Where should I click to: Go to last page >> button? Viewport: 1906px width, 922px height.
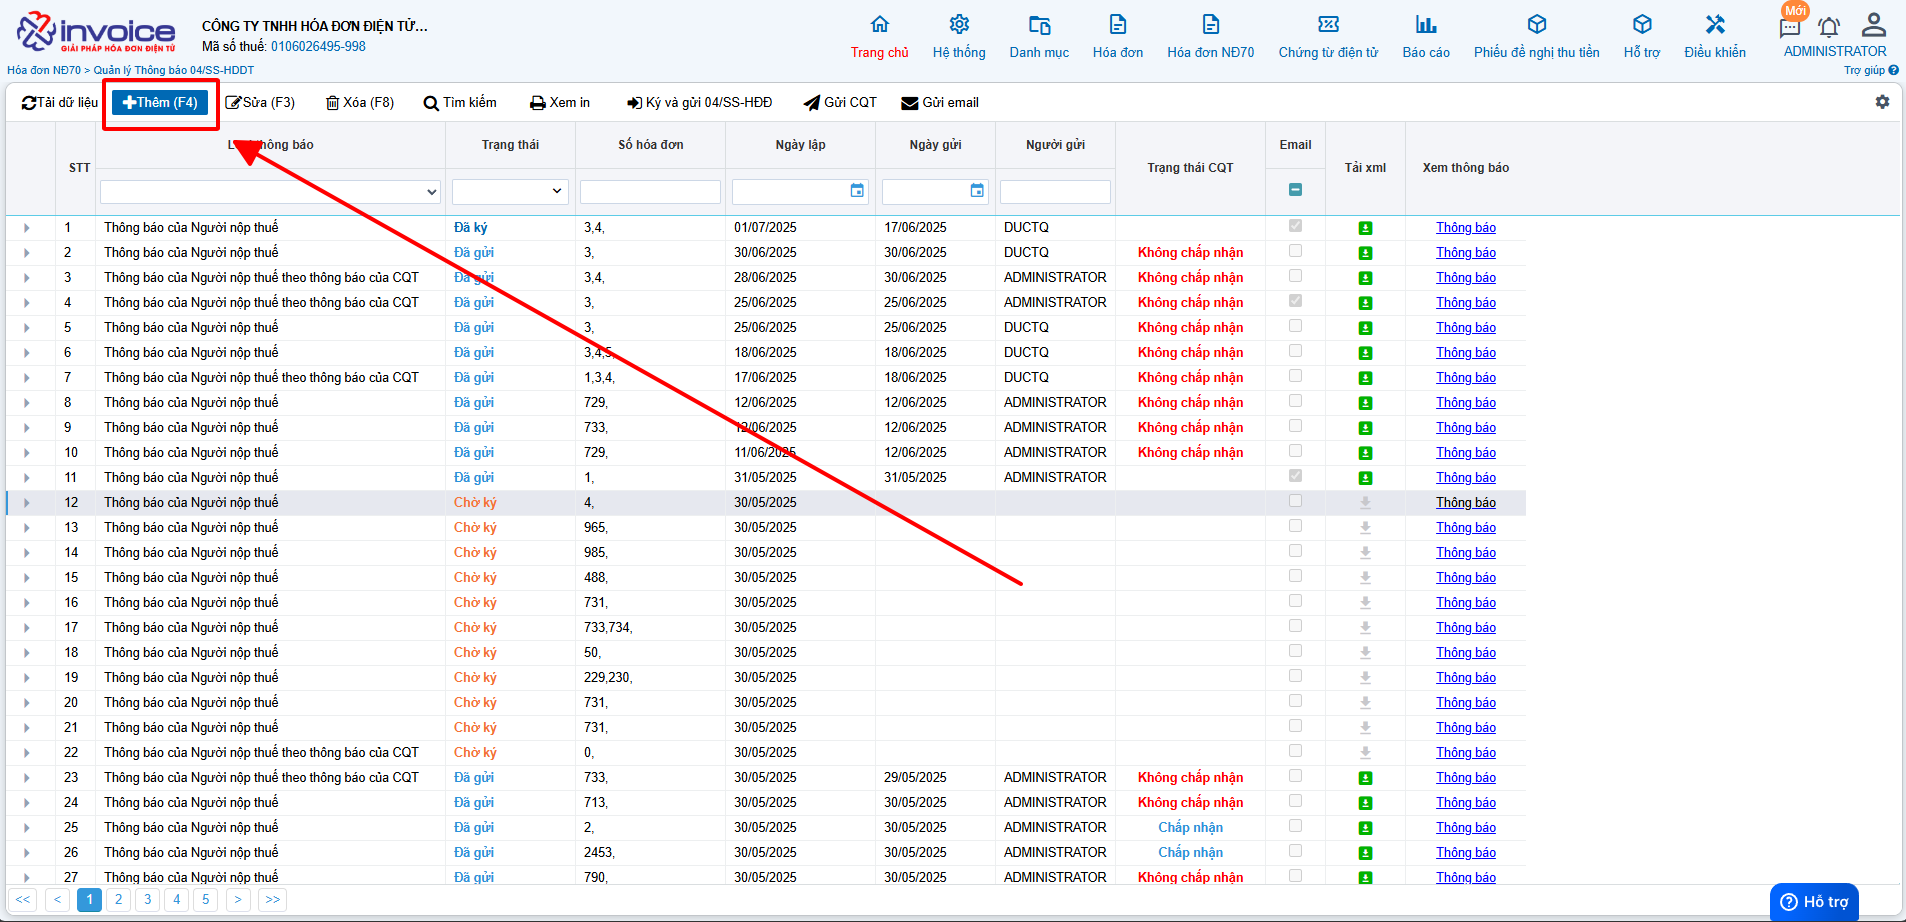click(272, 899)
